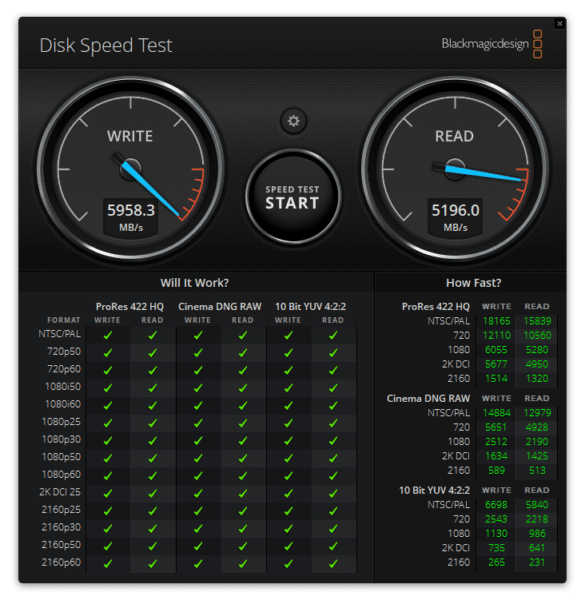Click Cinema DNG read checkmark for 2K DCI 25

[243, 493]
